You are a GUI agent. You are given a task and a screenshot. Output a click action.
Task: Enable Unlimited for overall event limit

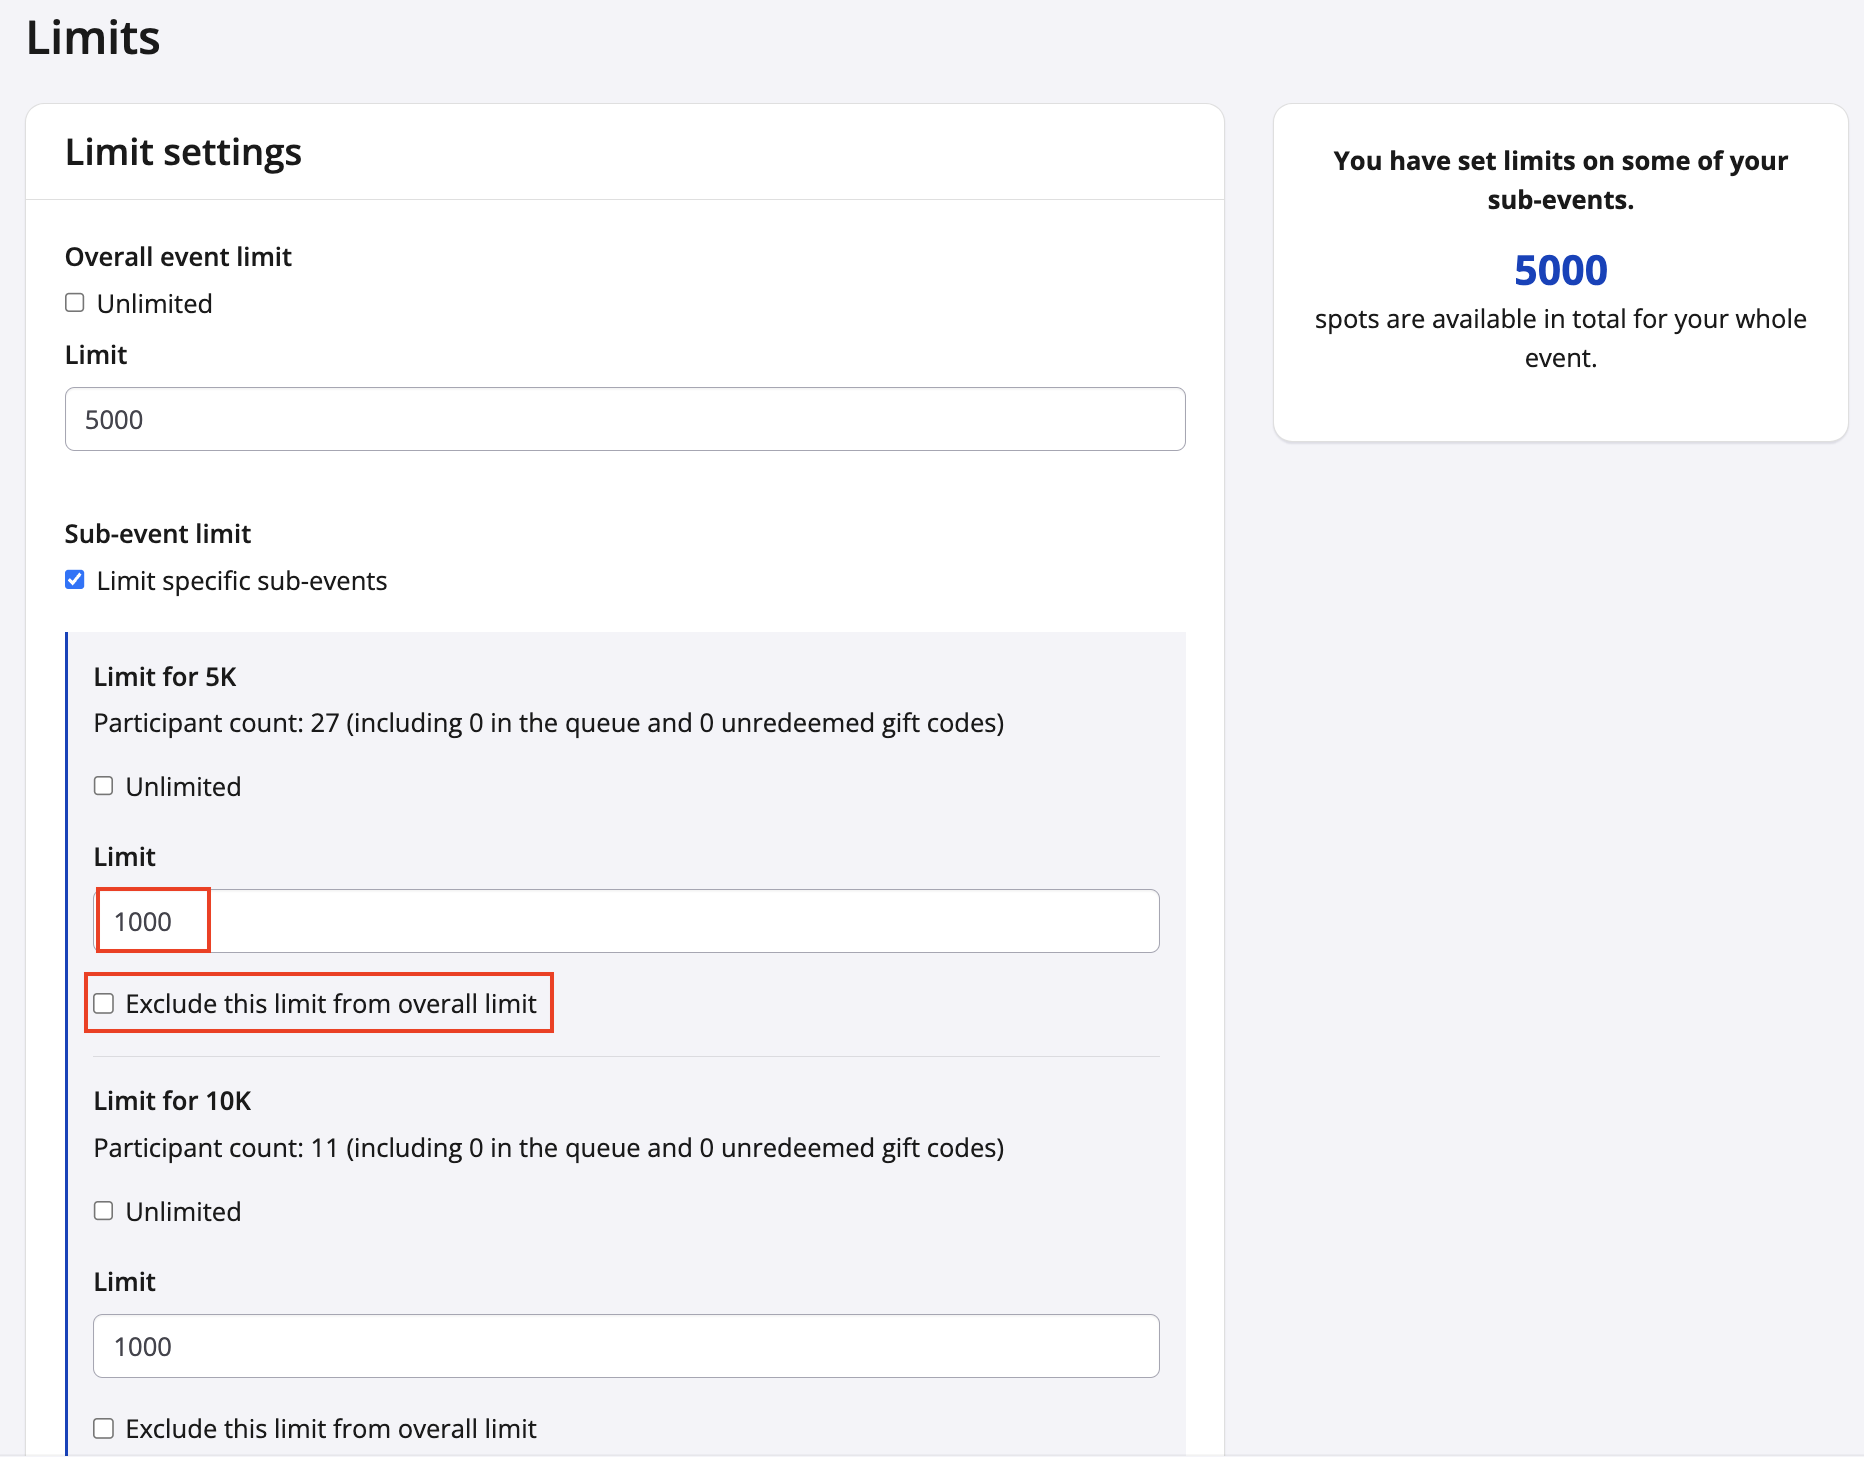tap(75, 303)
